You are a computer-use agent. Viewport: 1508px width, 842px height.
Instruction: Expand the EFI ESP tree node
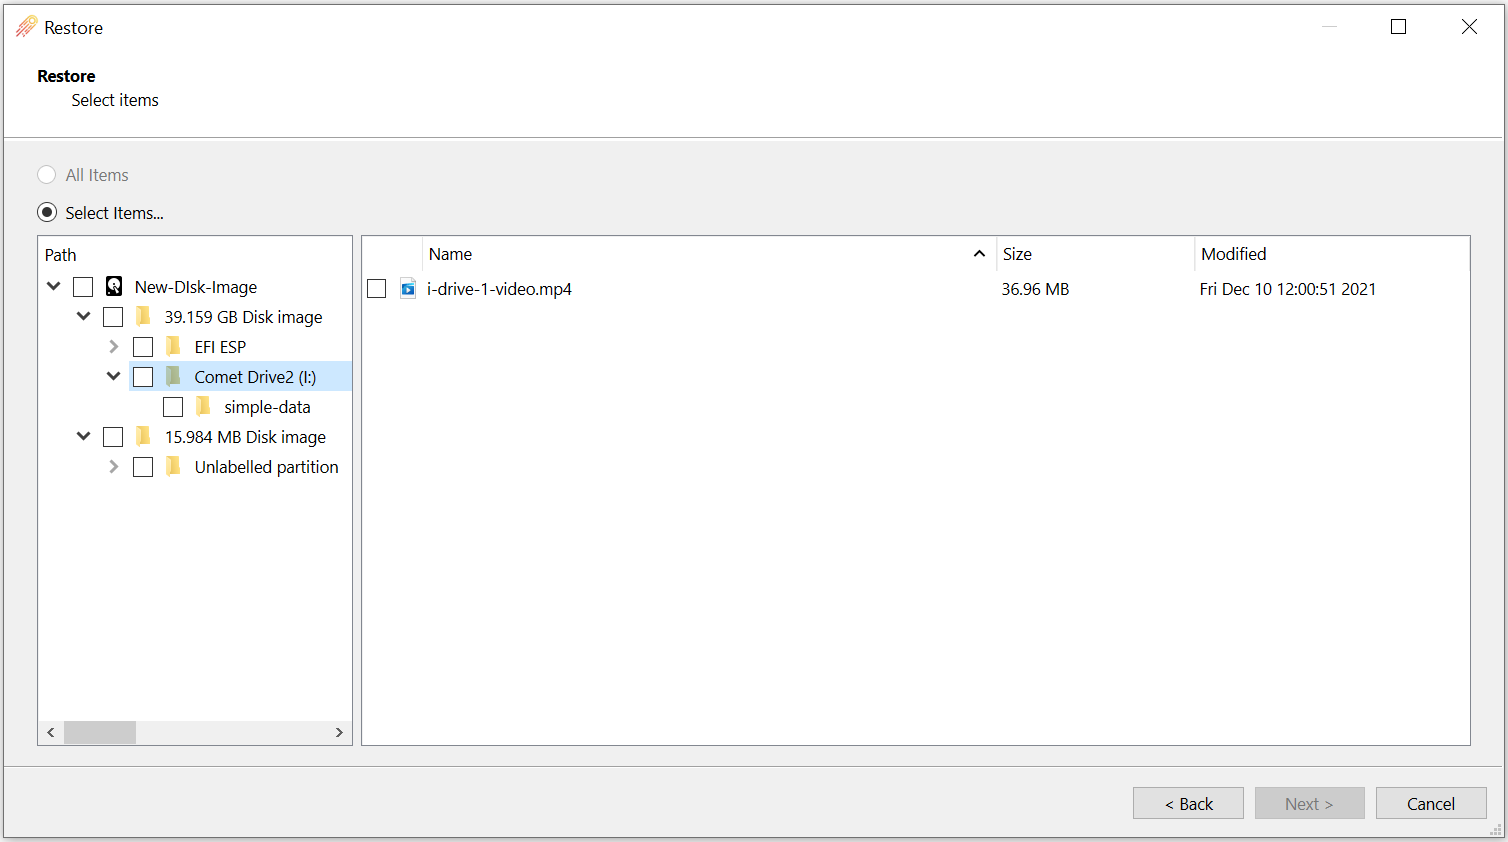113,347
